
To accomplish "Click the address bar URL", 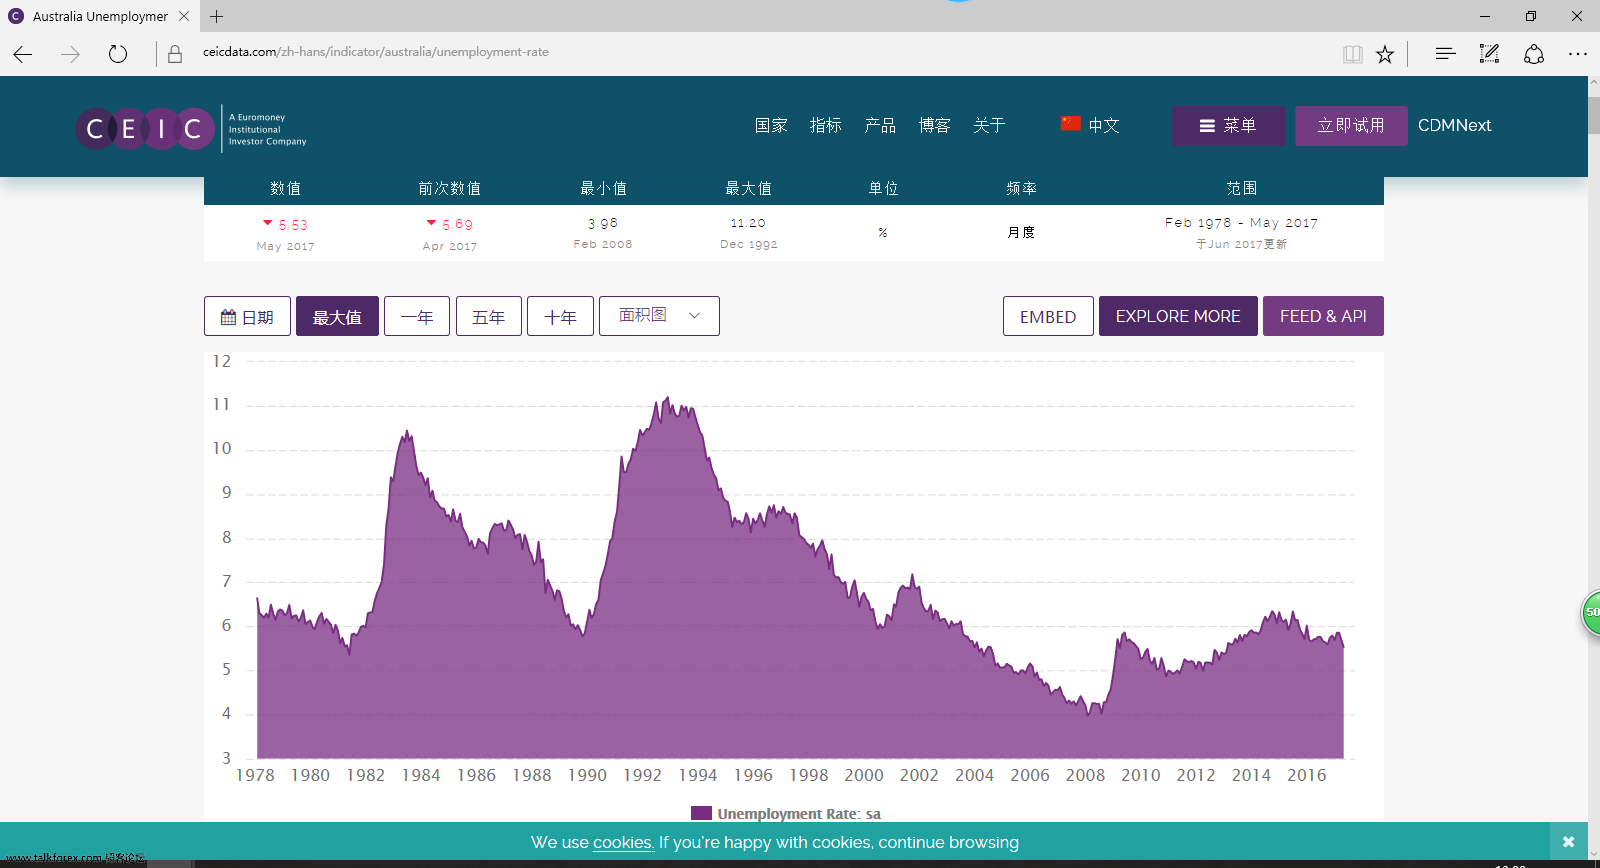I will [x=376, y=52].
